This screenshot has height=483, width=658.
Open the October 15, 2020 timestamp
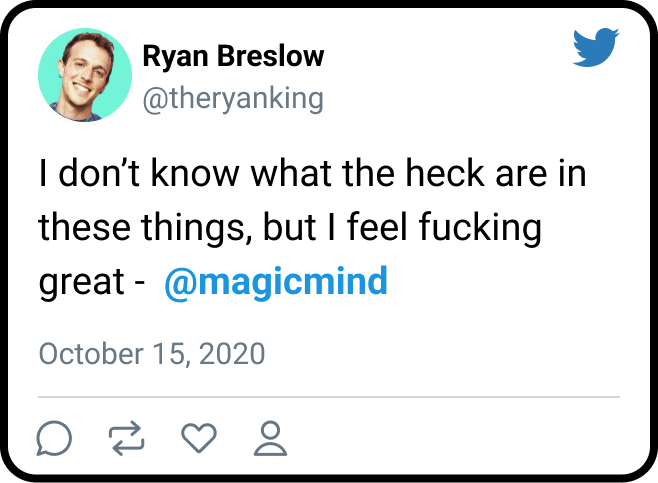[151, 354]
